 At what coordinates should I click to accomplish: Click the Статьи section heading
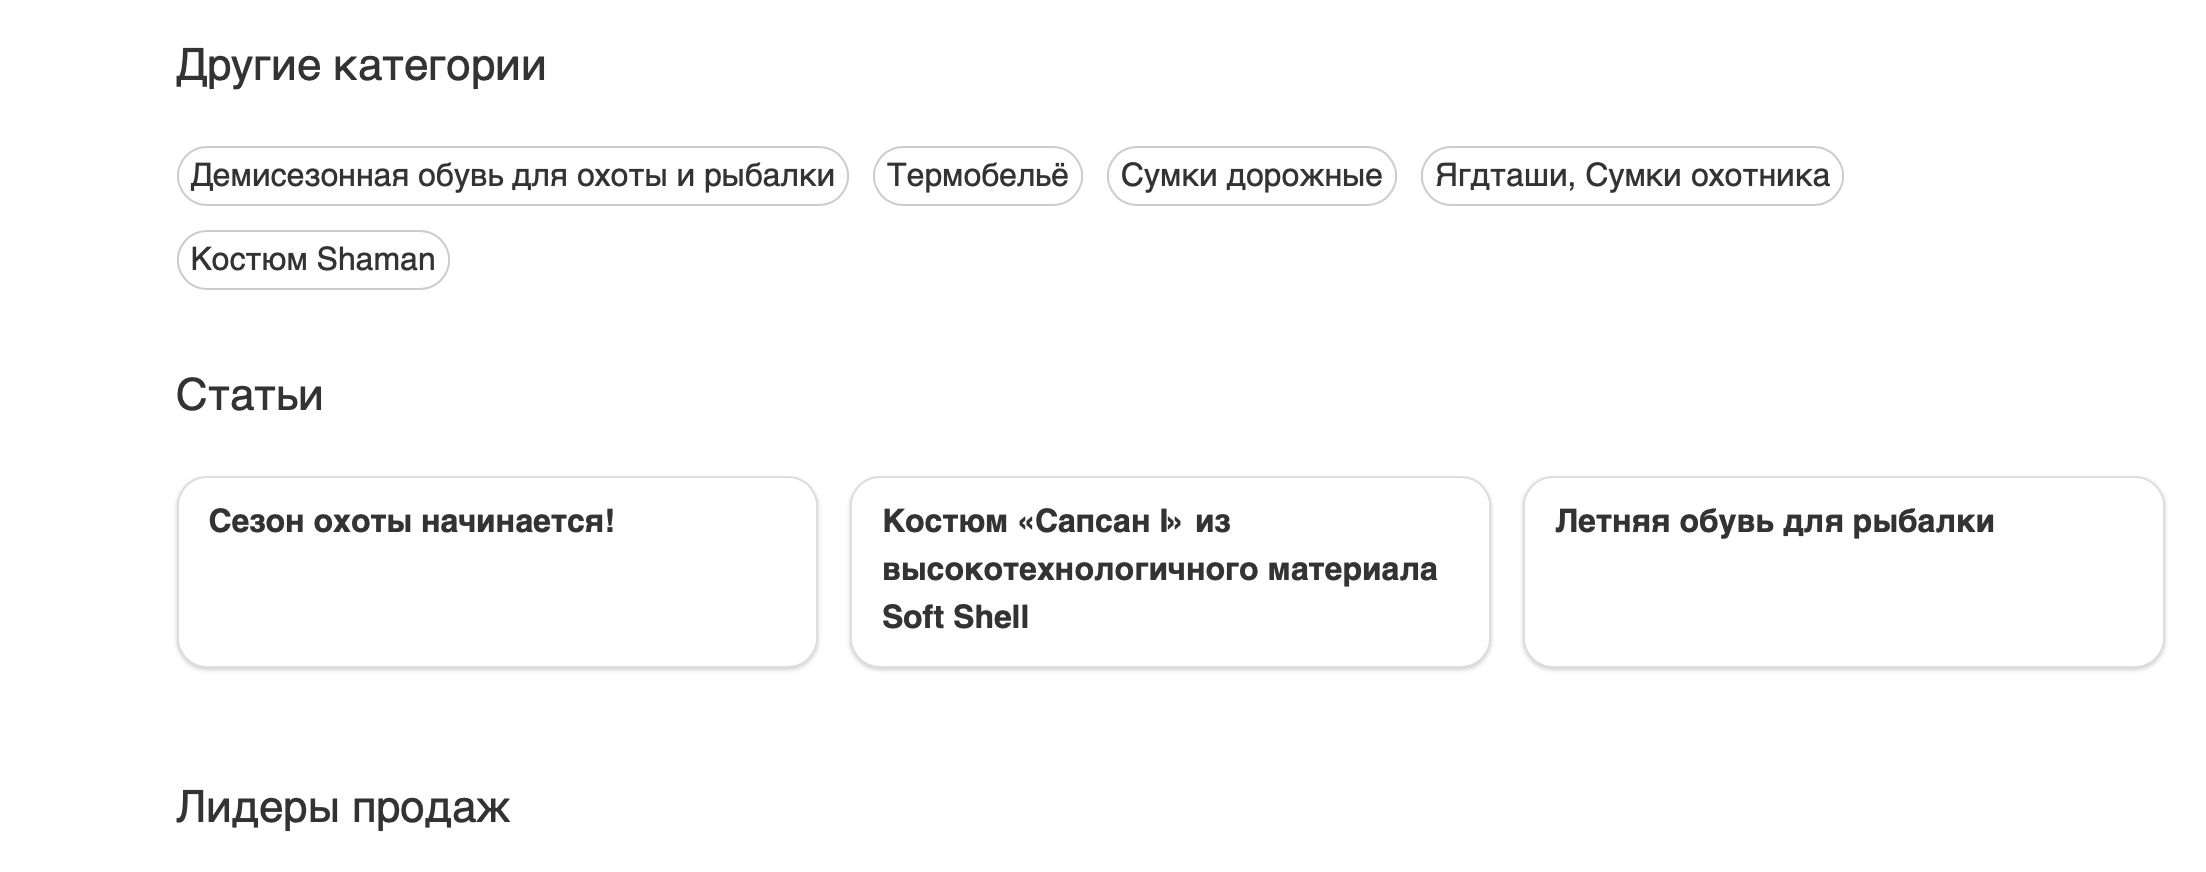click(x=249, y=395)
